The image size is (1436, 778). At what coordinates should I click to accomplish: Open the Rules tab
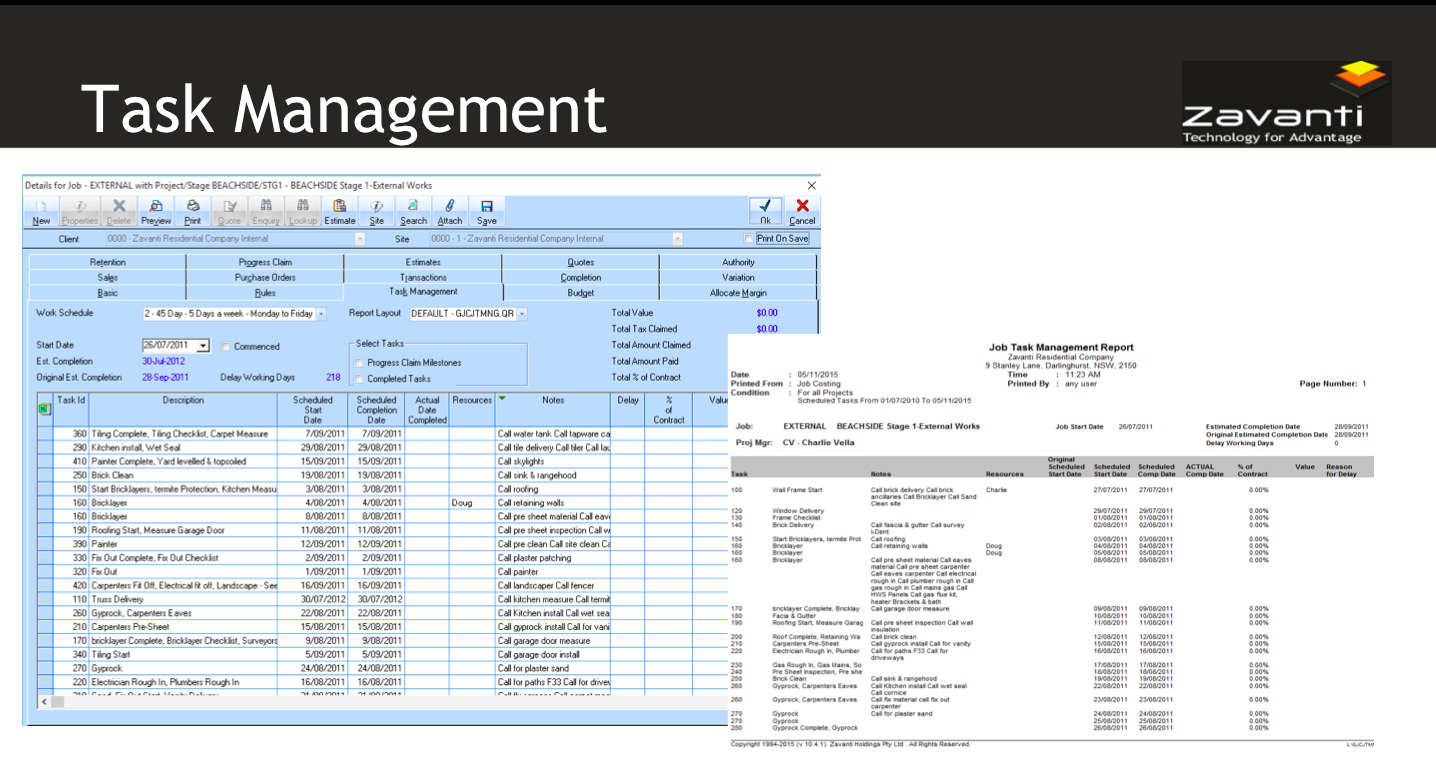[265, 293]
